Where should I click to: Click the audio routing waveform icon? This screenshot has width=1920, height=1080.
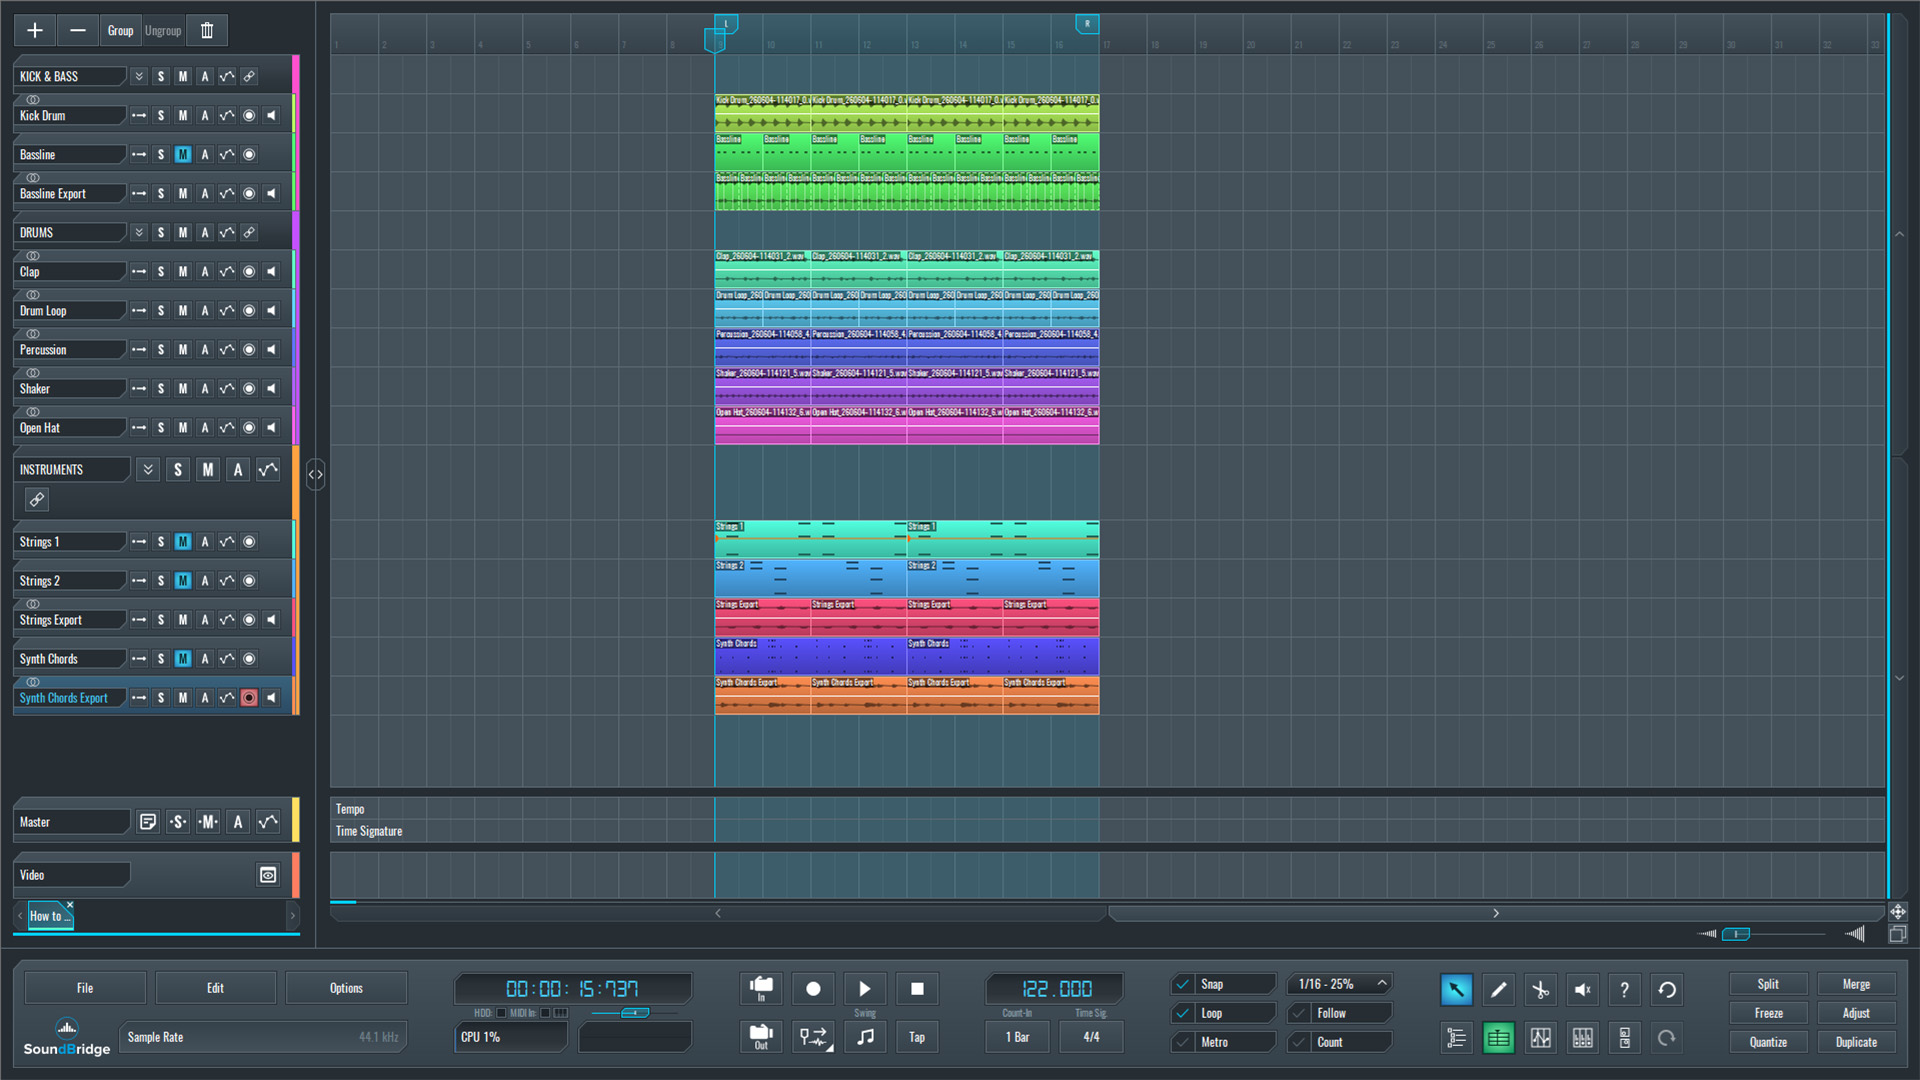point(813,1037)
